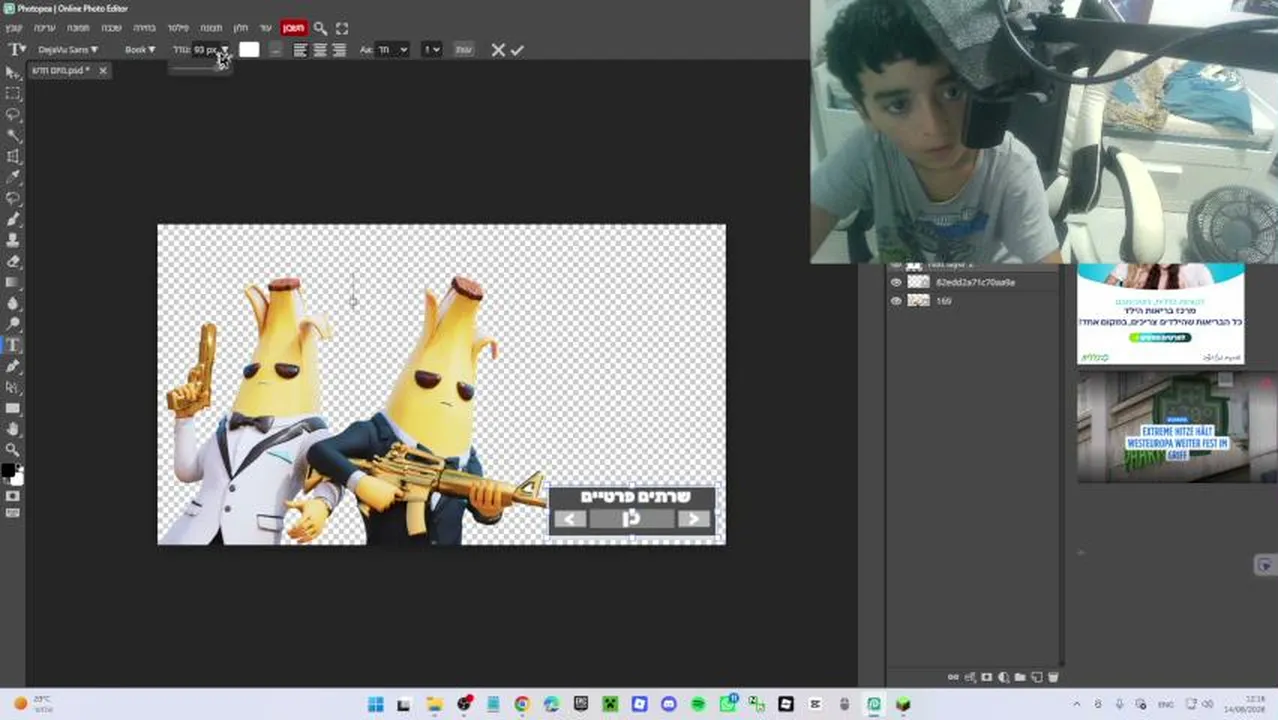Hide the layer named 169
This screenshot has height=720, width=1278.
(x=896, y=301)
